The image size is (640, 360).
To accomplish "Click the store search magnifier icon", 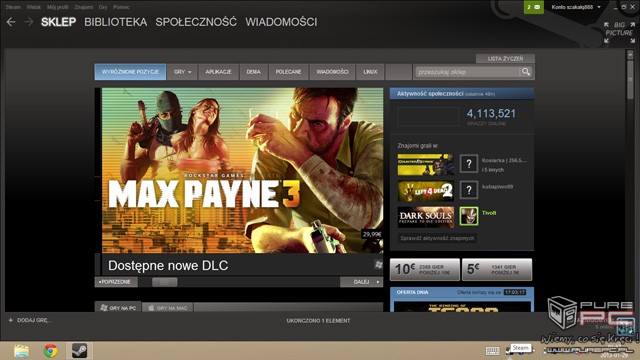I will coord(526,72).
